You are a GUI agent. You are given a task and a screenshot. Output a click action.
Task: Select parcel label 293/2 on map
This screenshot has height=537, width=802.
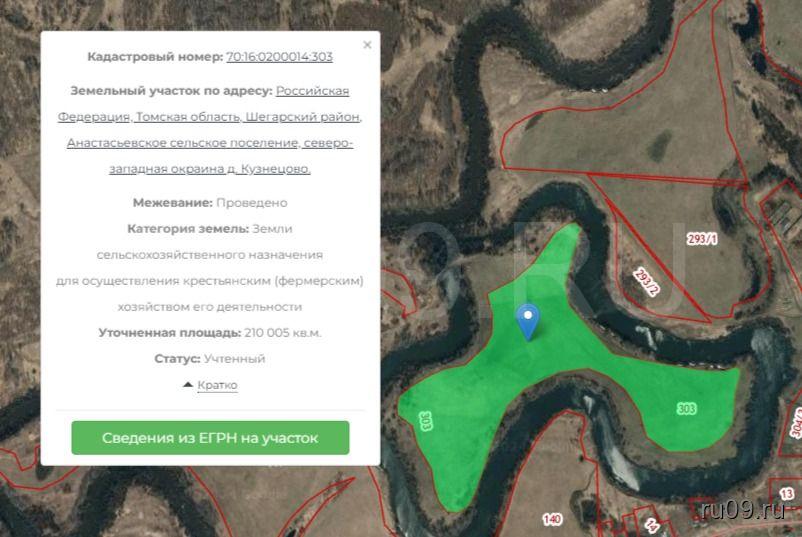click(x=647, y=282)
